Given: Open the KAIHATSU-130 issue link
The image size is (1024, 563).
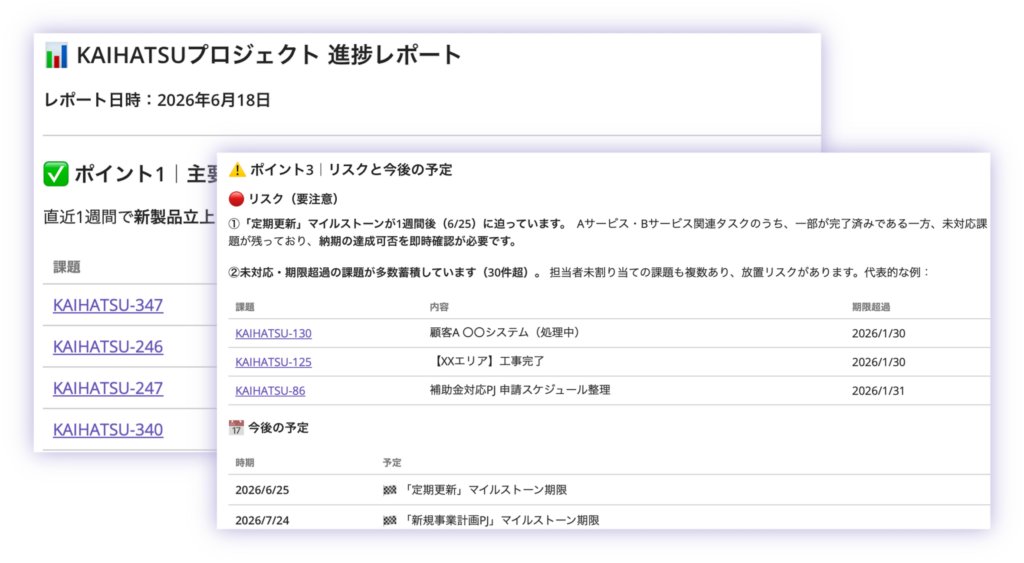Looking at the screenshot, I should pyautogui.click(x=273, y=333).
